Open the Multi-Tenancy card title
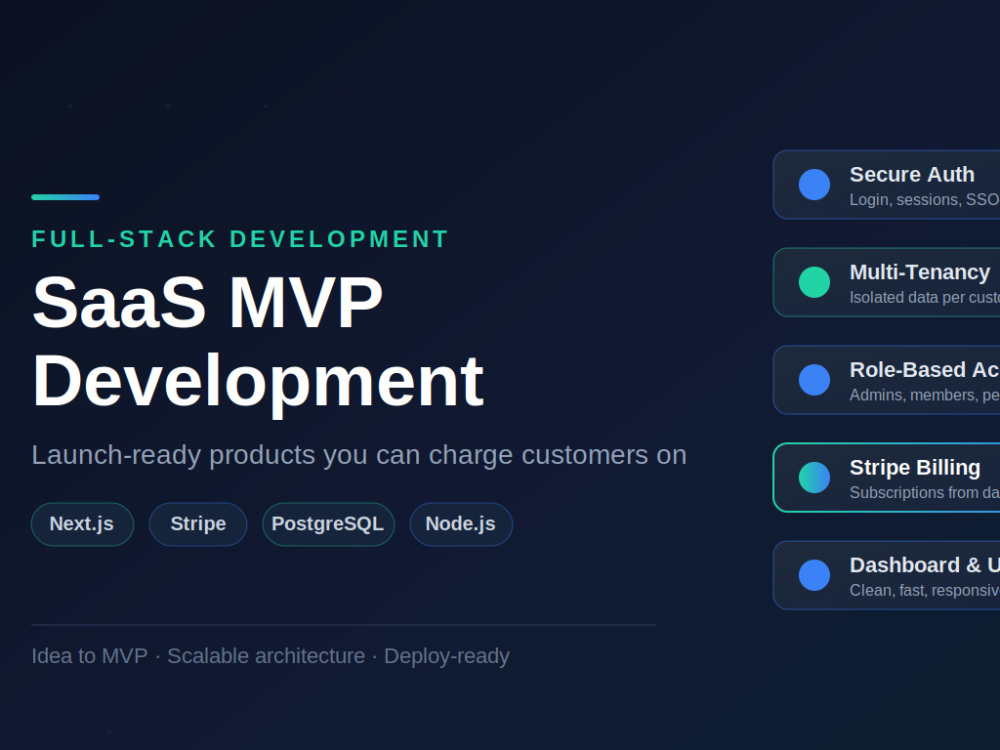1000x750 pixels. (920, 272)
